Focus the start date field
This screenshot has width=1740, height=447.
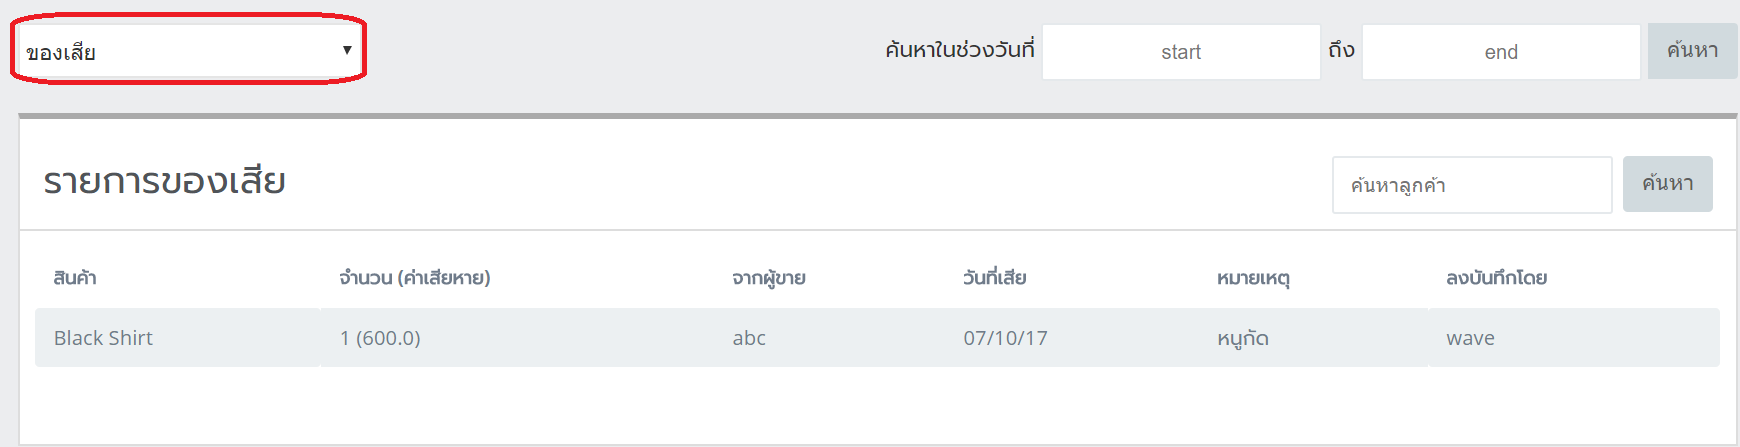point(1181,52)
